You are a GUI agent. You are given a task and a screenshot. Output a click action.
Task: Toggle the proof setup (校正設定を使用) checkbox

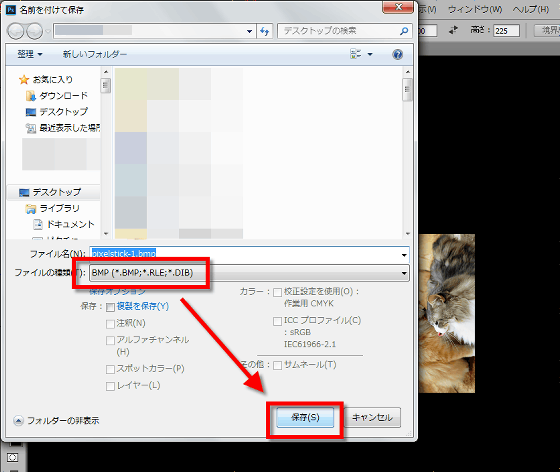278,292
